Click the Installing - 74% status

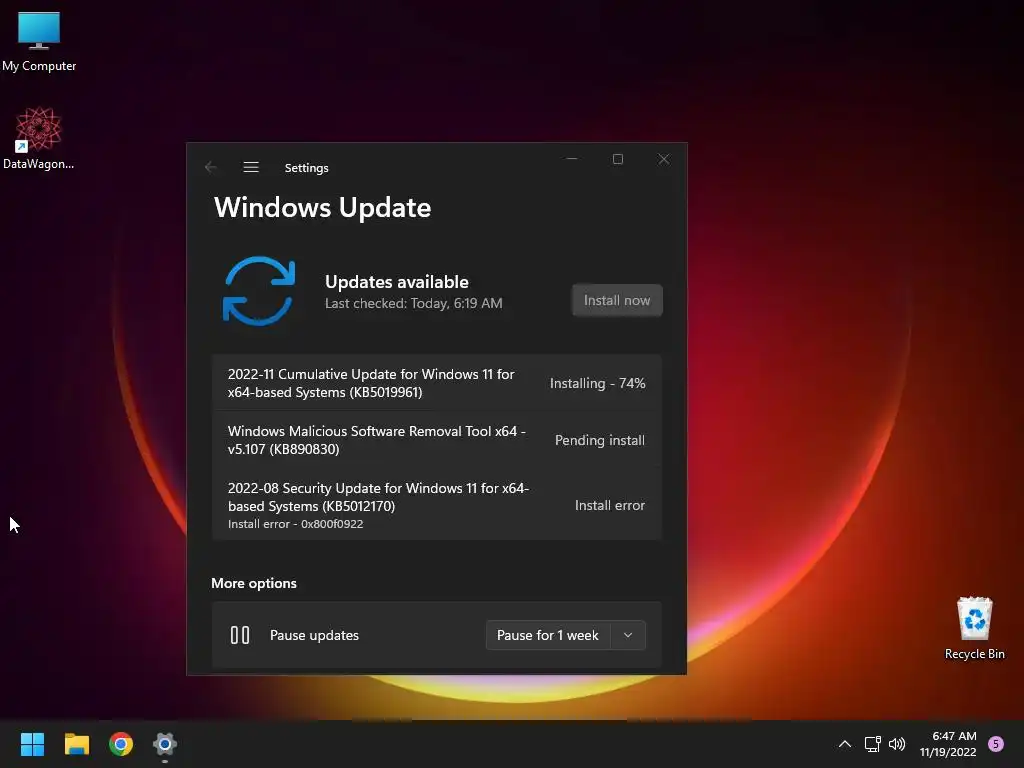tap(598, 383)
